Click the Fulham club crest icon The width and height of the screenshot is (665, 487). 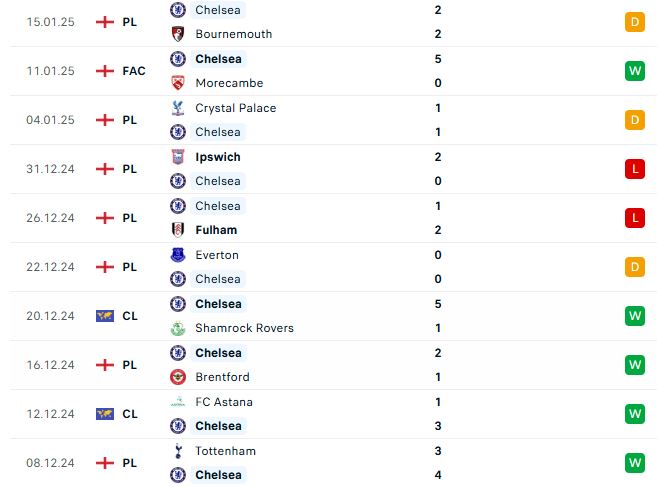178,230
